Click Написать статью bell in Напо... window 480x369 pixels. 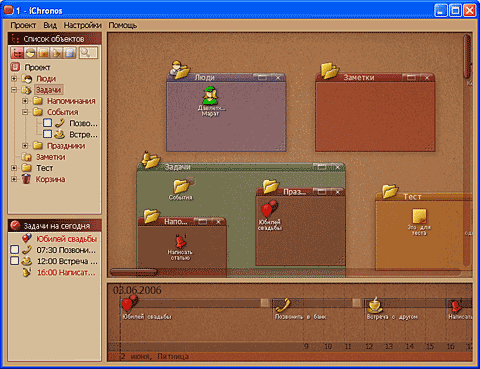180,241
